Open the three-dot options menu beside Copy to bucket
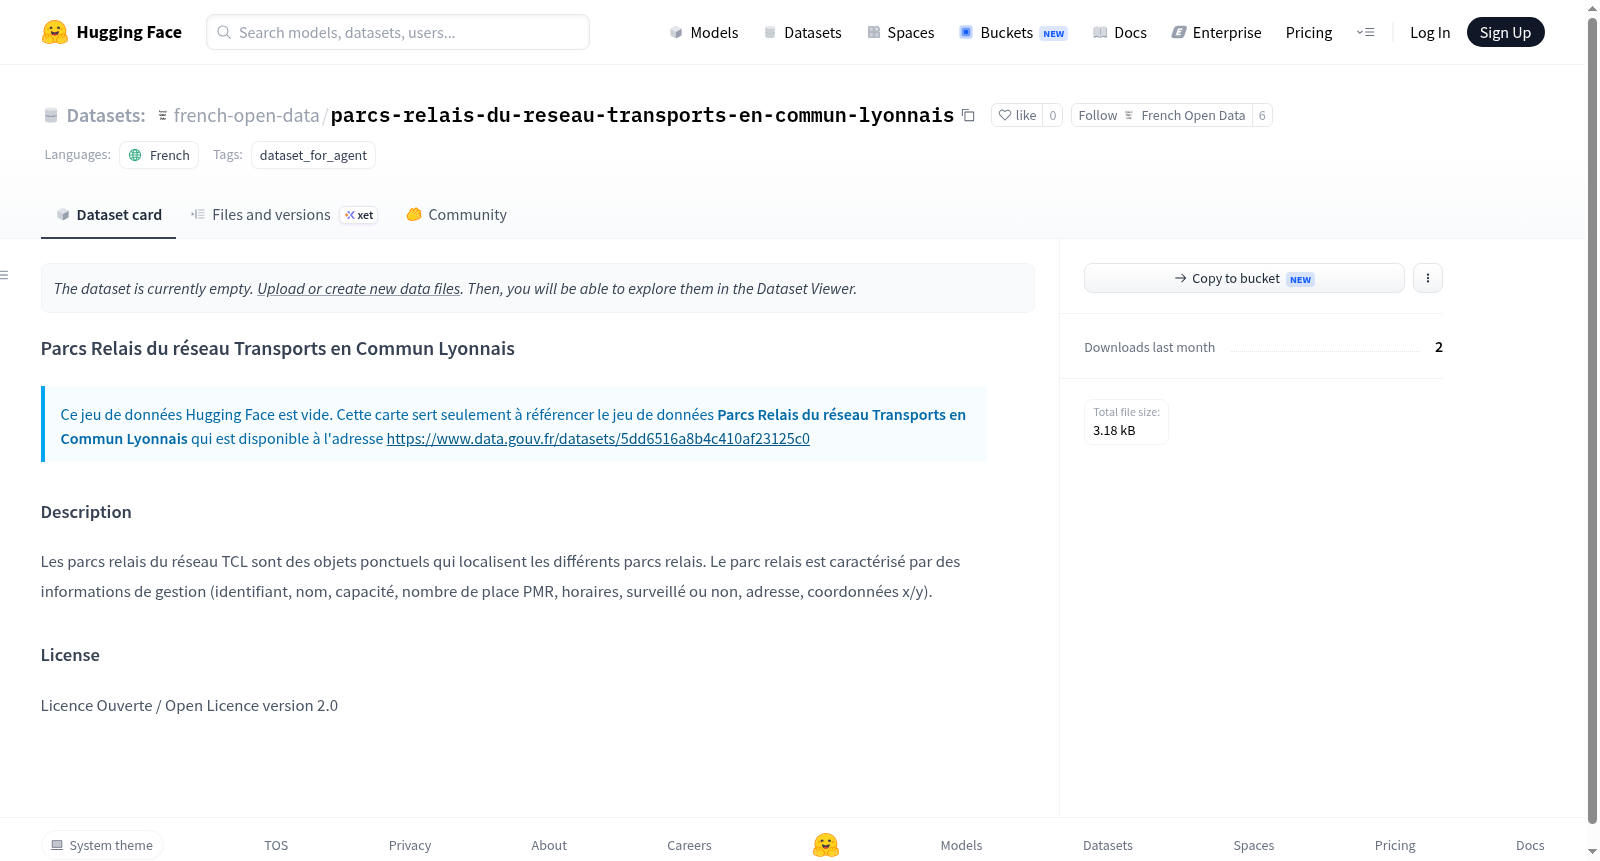 (x=1428, y=278)
